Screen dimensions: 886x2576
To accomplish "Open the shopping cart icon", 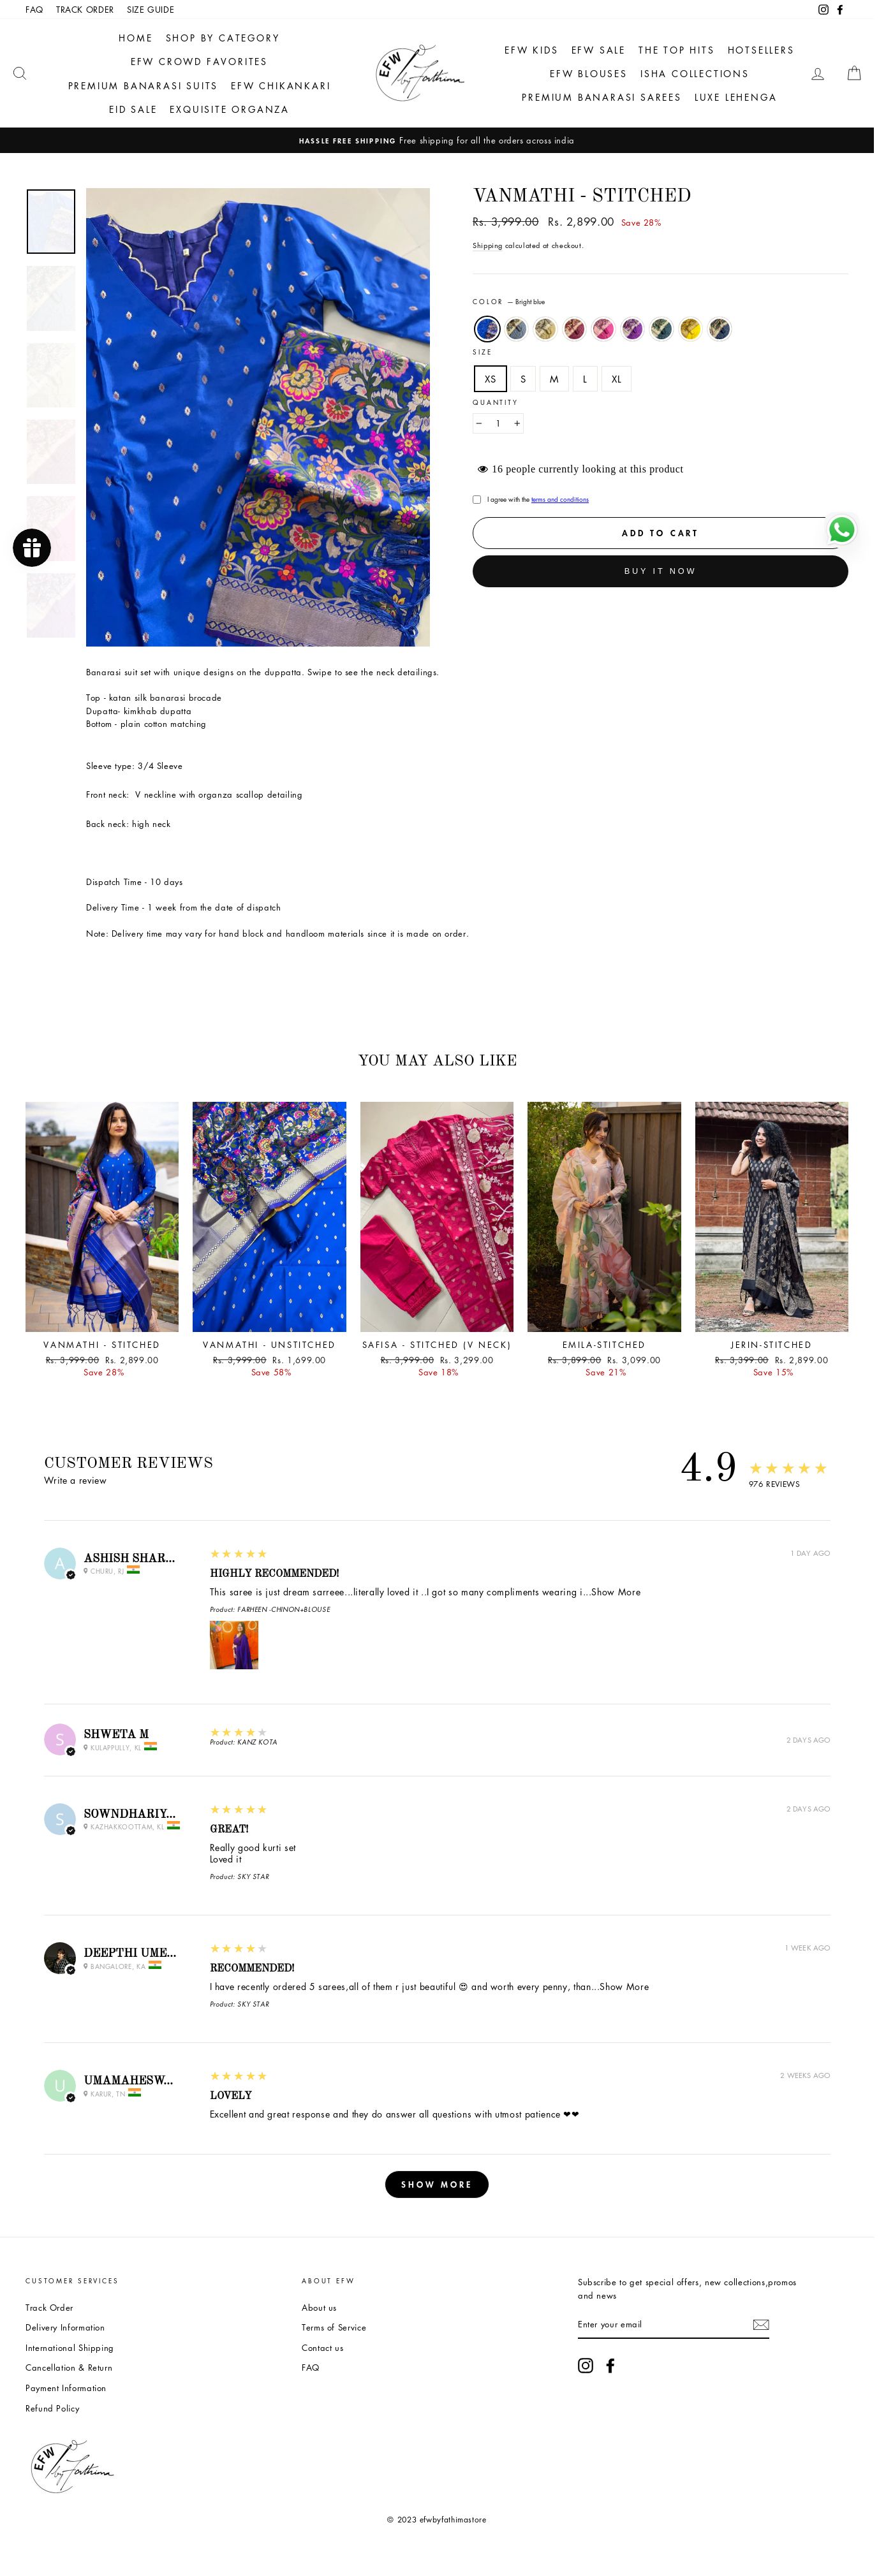I will click(865, 74).
